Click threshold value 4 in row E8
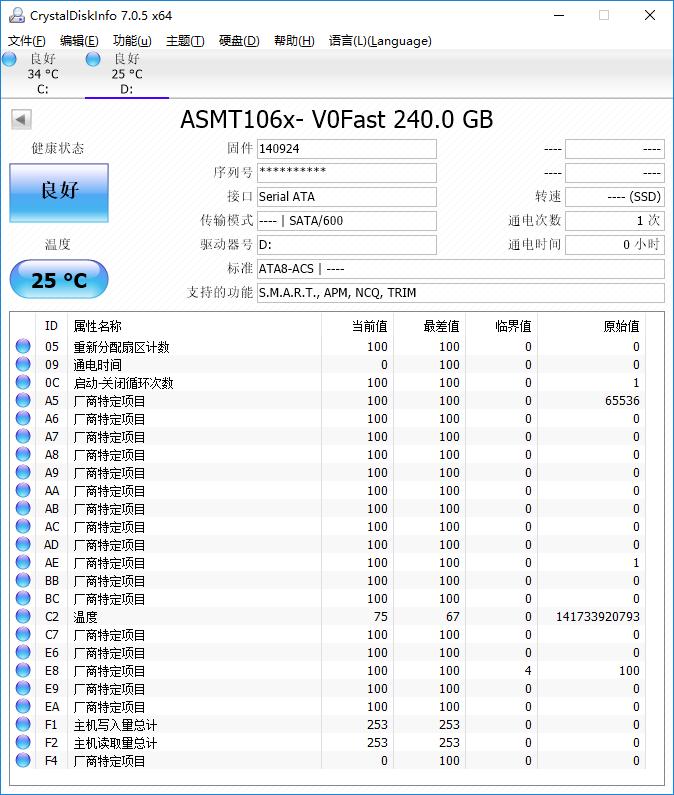The image size is (674, 795). tap(528, 671)
